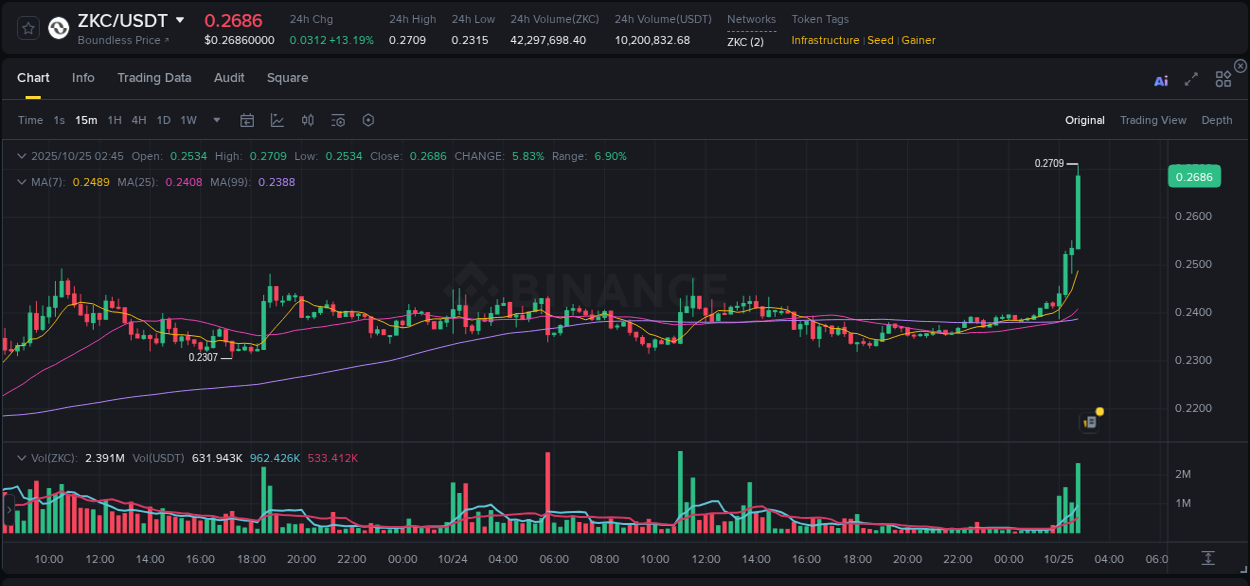
Task: Select the 1H interval
Action: (x=115, y=120)
